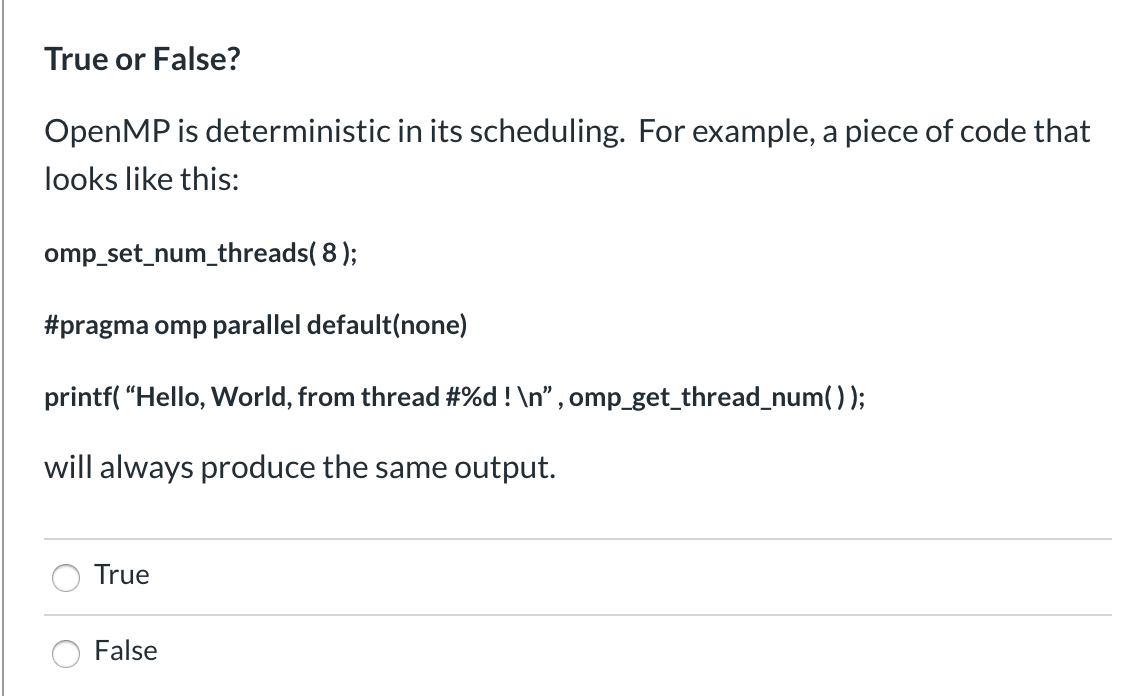Click the word "parallel" in the pragma line
Image resolution: width=1132 pixels, height=696 pixels.
(x=256, y=325)
